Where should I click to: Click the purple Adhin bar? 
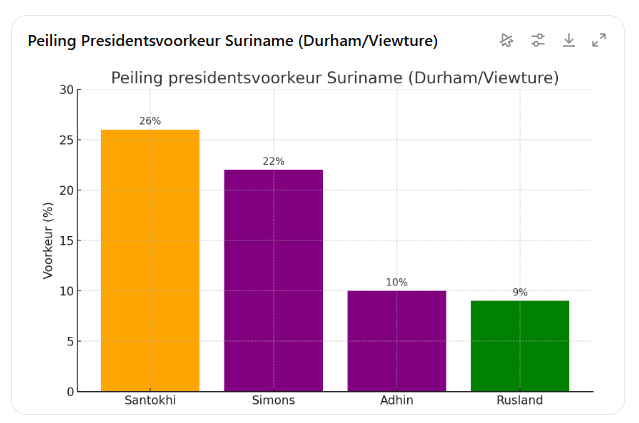[x=397, y=340]
